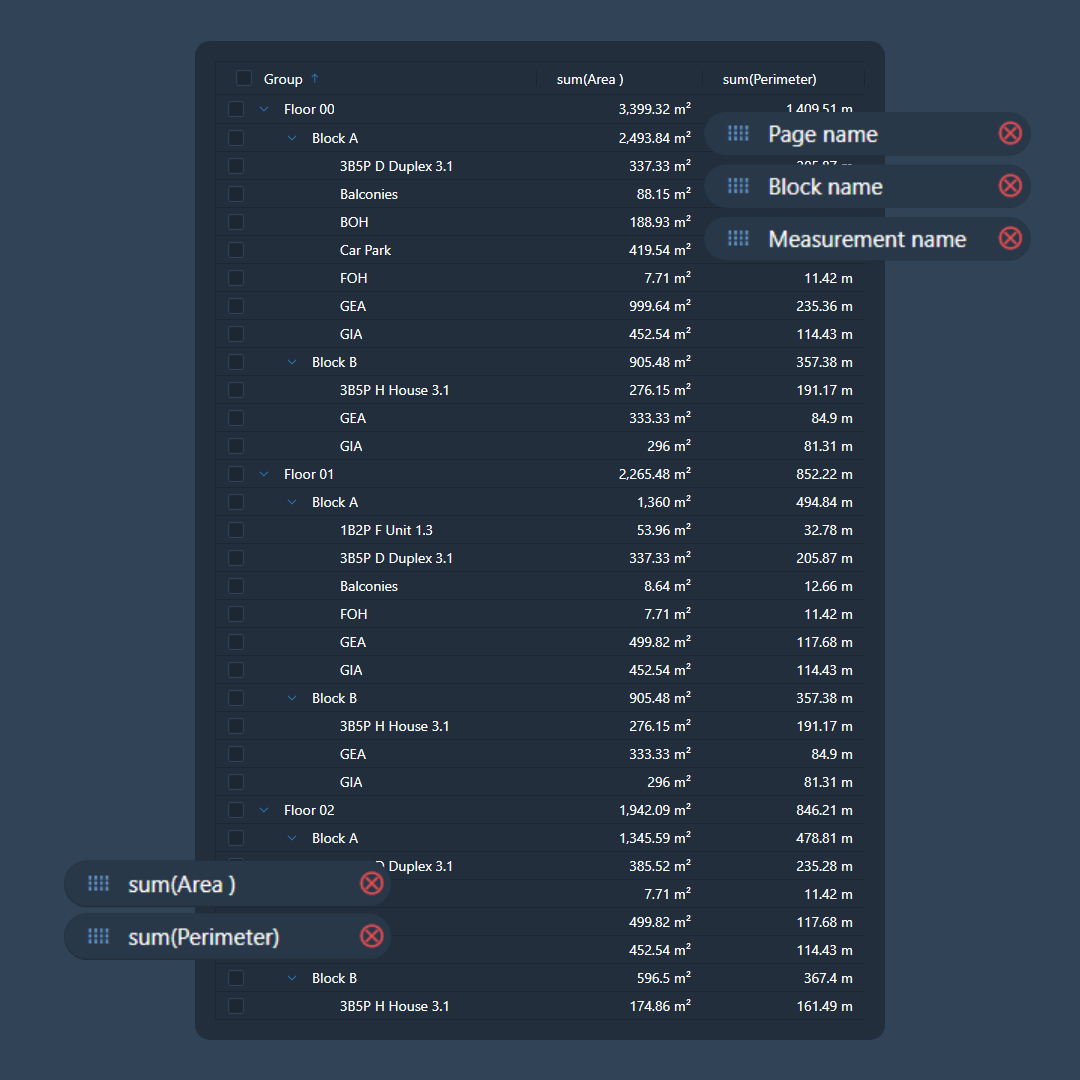The image size is (1080, 1080).
Task: Click the drag handle icon beside Measurement name
Action: (738, 238)
